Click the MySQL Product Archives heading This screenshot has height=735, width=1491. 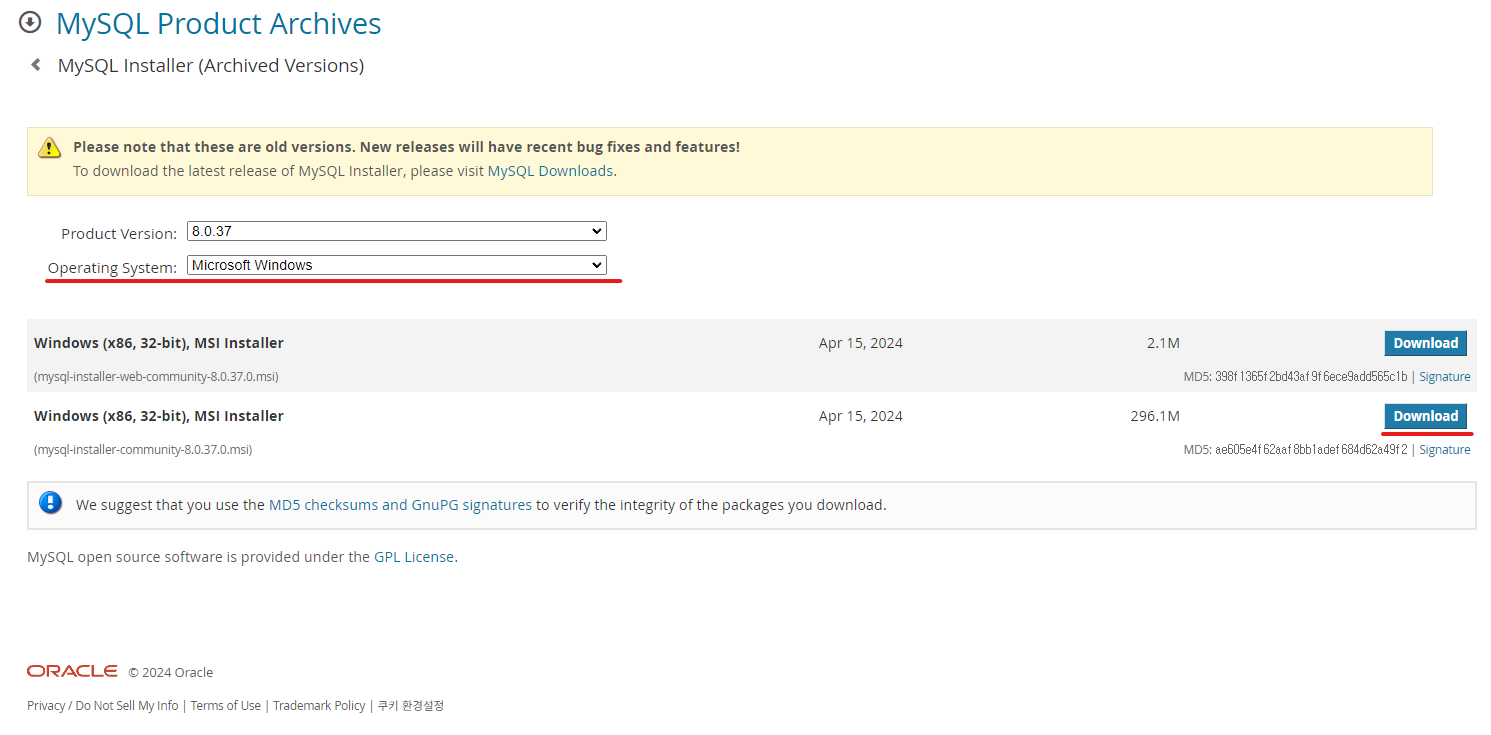pos(219,23)
